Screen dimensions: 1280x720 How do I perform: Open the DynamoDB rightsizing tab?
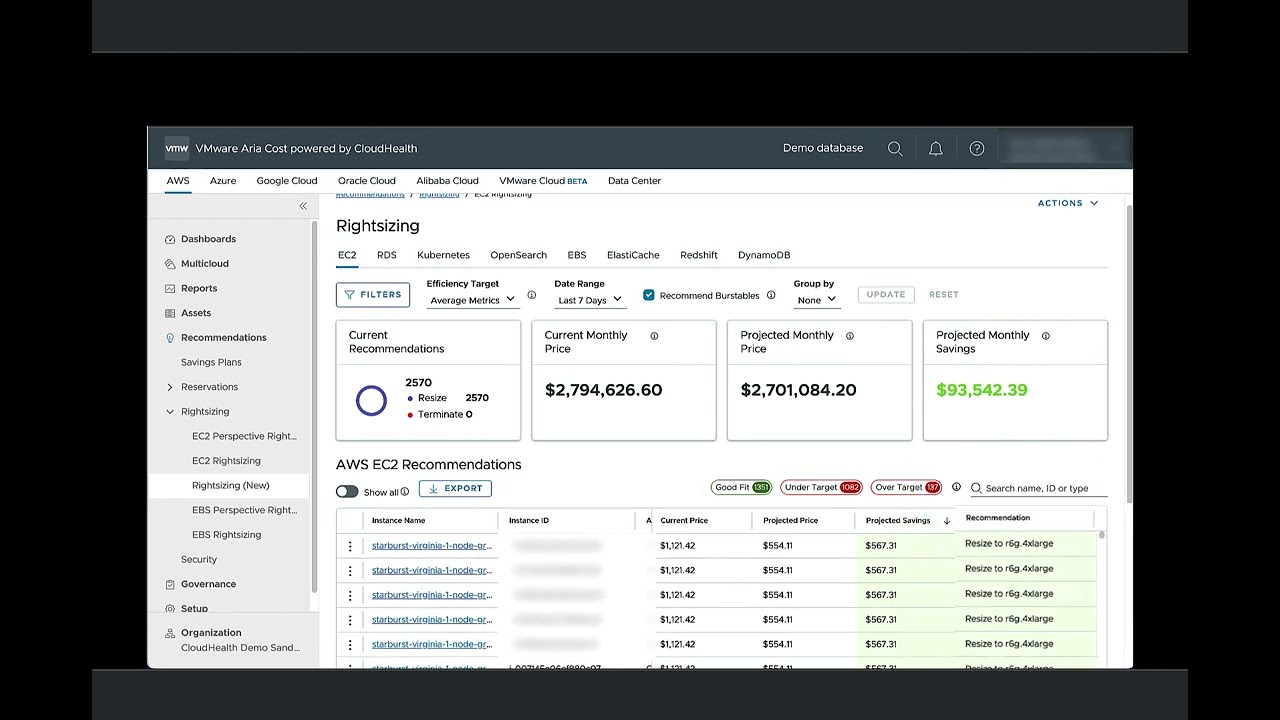pos(764,255)
